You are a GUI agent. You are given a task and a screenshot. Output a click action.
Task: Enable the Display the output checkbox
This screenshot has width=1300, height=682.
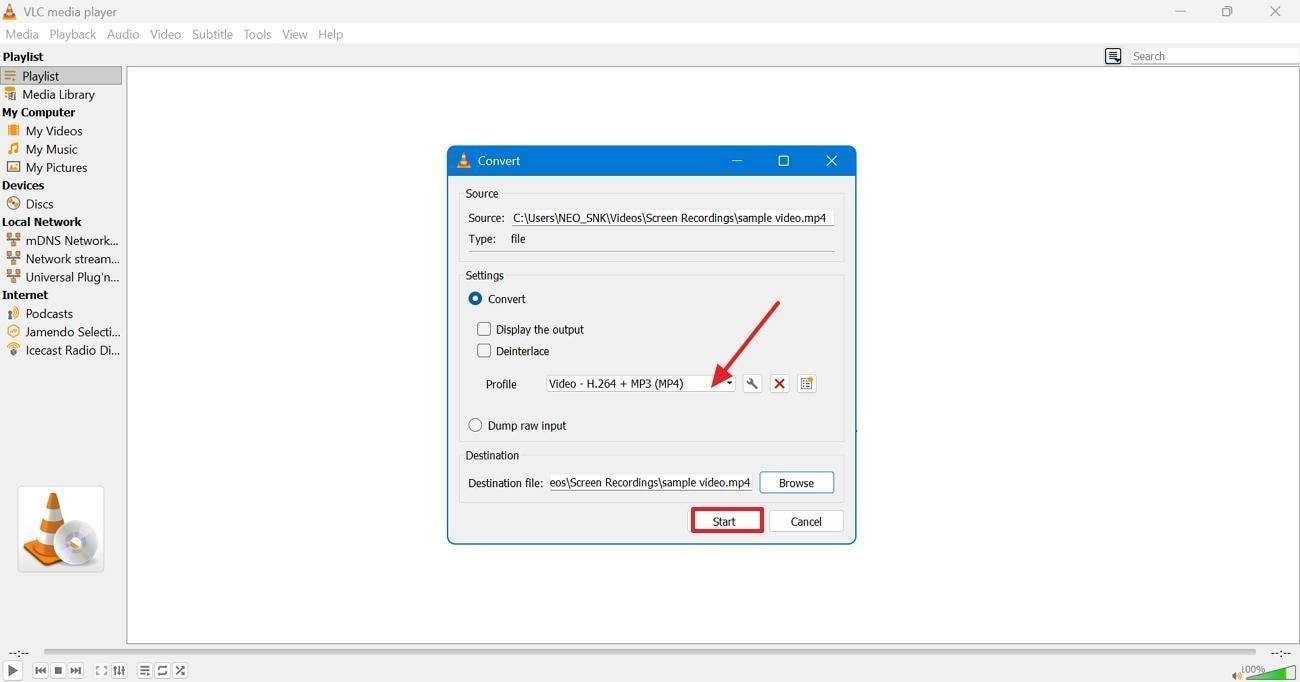pyautogui.click(x=484, y=328)
